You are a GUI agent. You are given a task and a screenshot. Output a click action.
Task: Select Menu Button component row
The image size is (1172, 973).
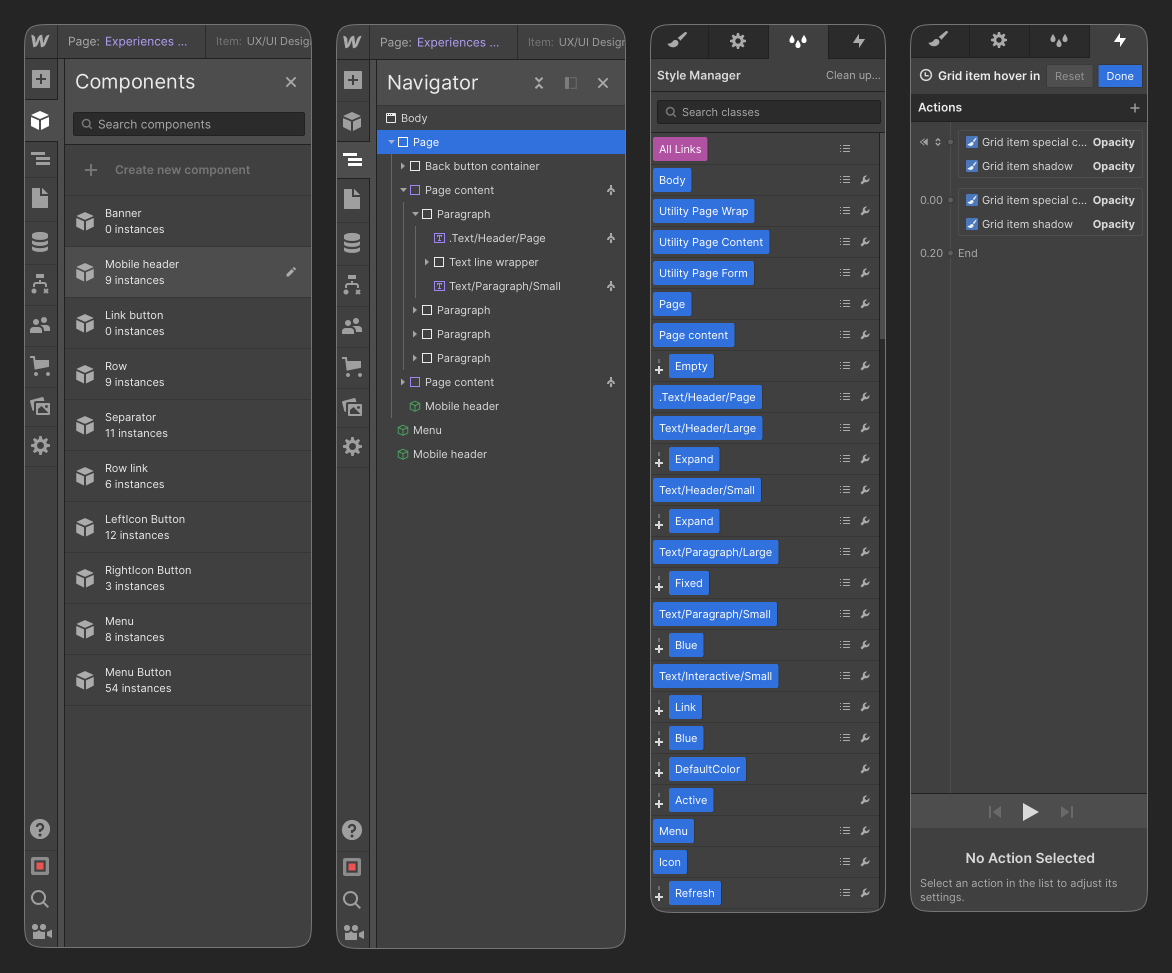(188, 680)
